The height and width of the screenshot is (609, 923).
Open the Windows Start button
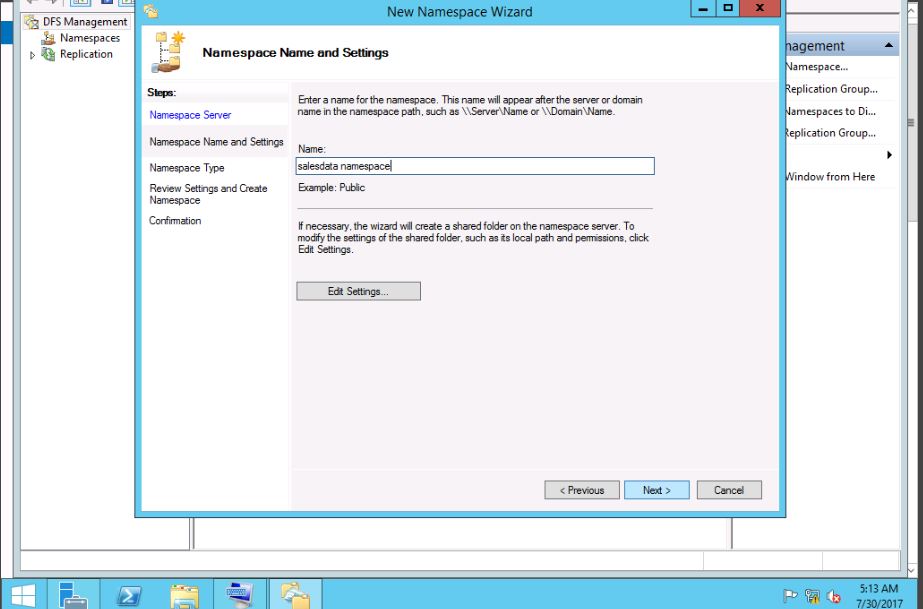(x=23, y=595)
